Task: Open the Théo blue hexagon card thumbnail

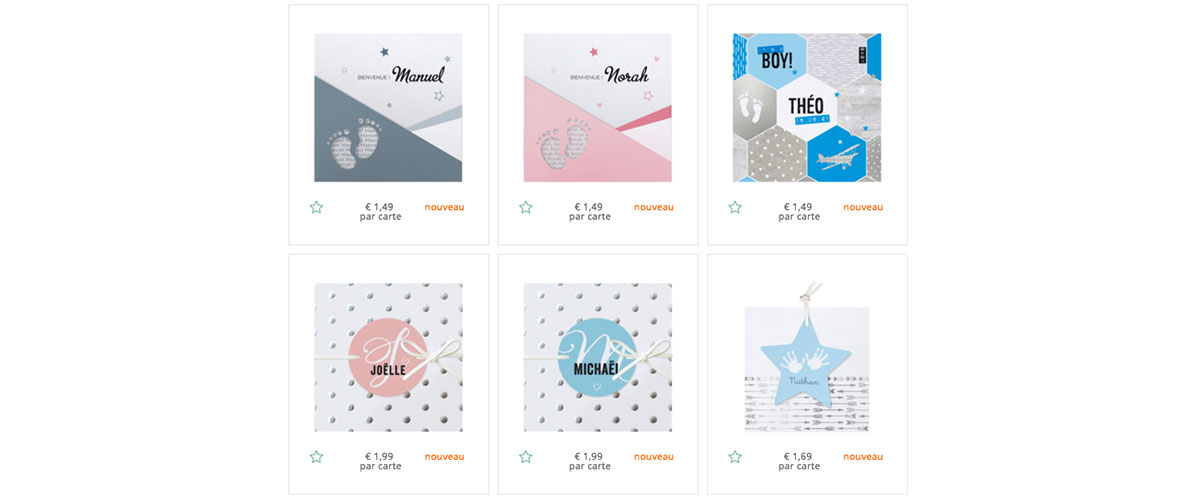Action: point(807,108)
